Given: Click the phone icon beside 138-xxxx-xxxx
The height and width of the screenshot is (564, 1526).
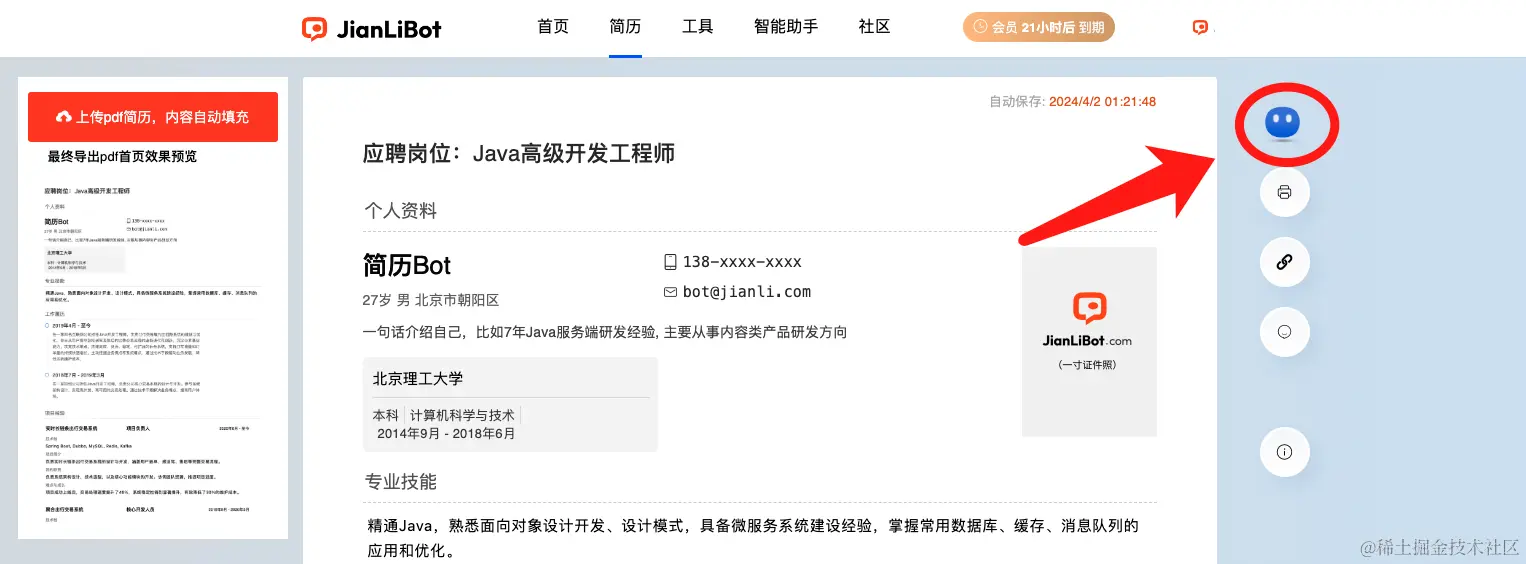Looking at the screenshot, I should click(x=670, y=262).
